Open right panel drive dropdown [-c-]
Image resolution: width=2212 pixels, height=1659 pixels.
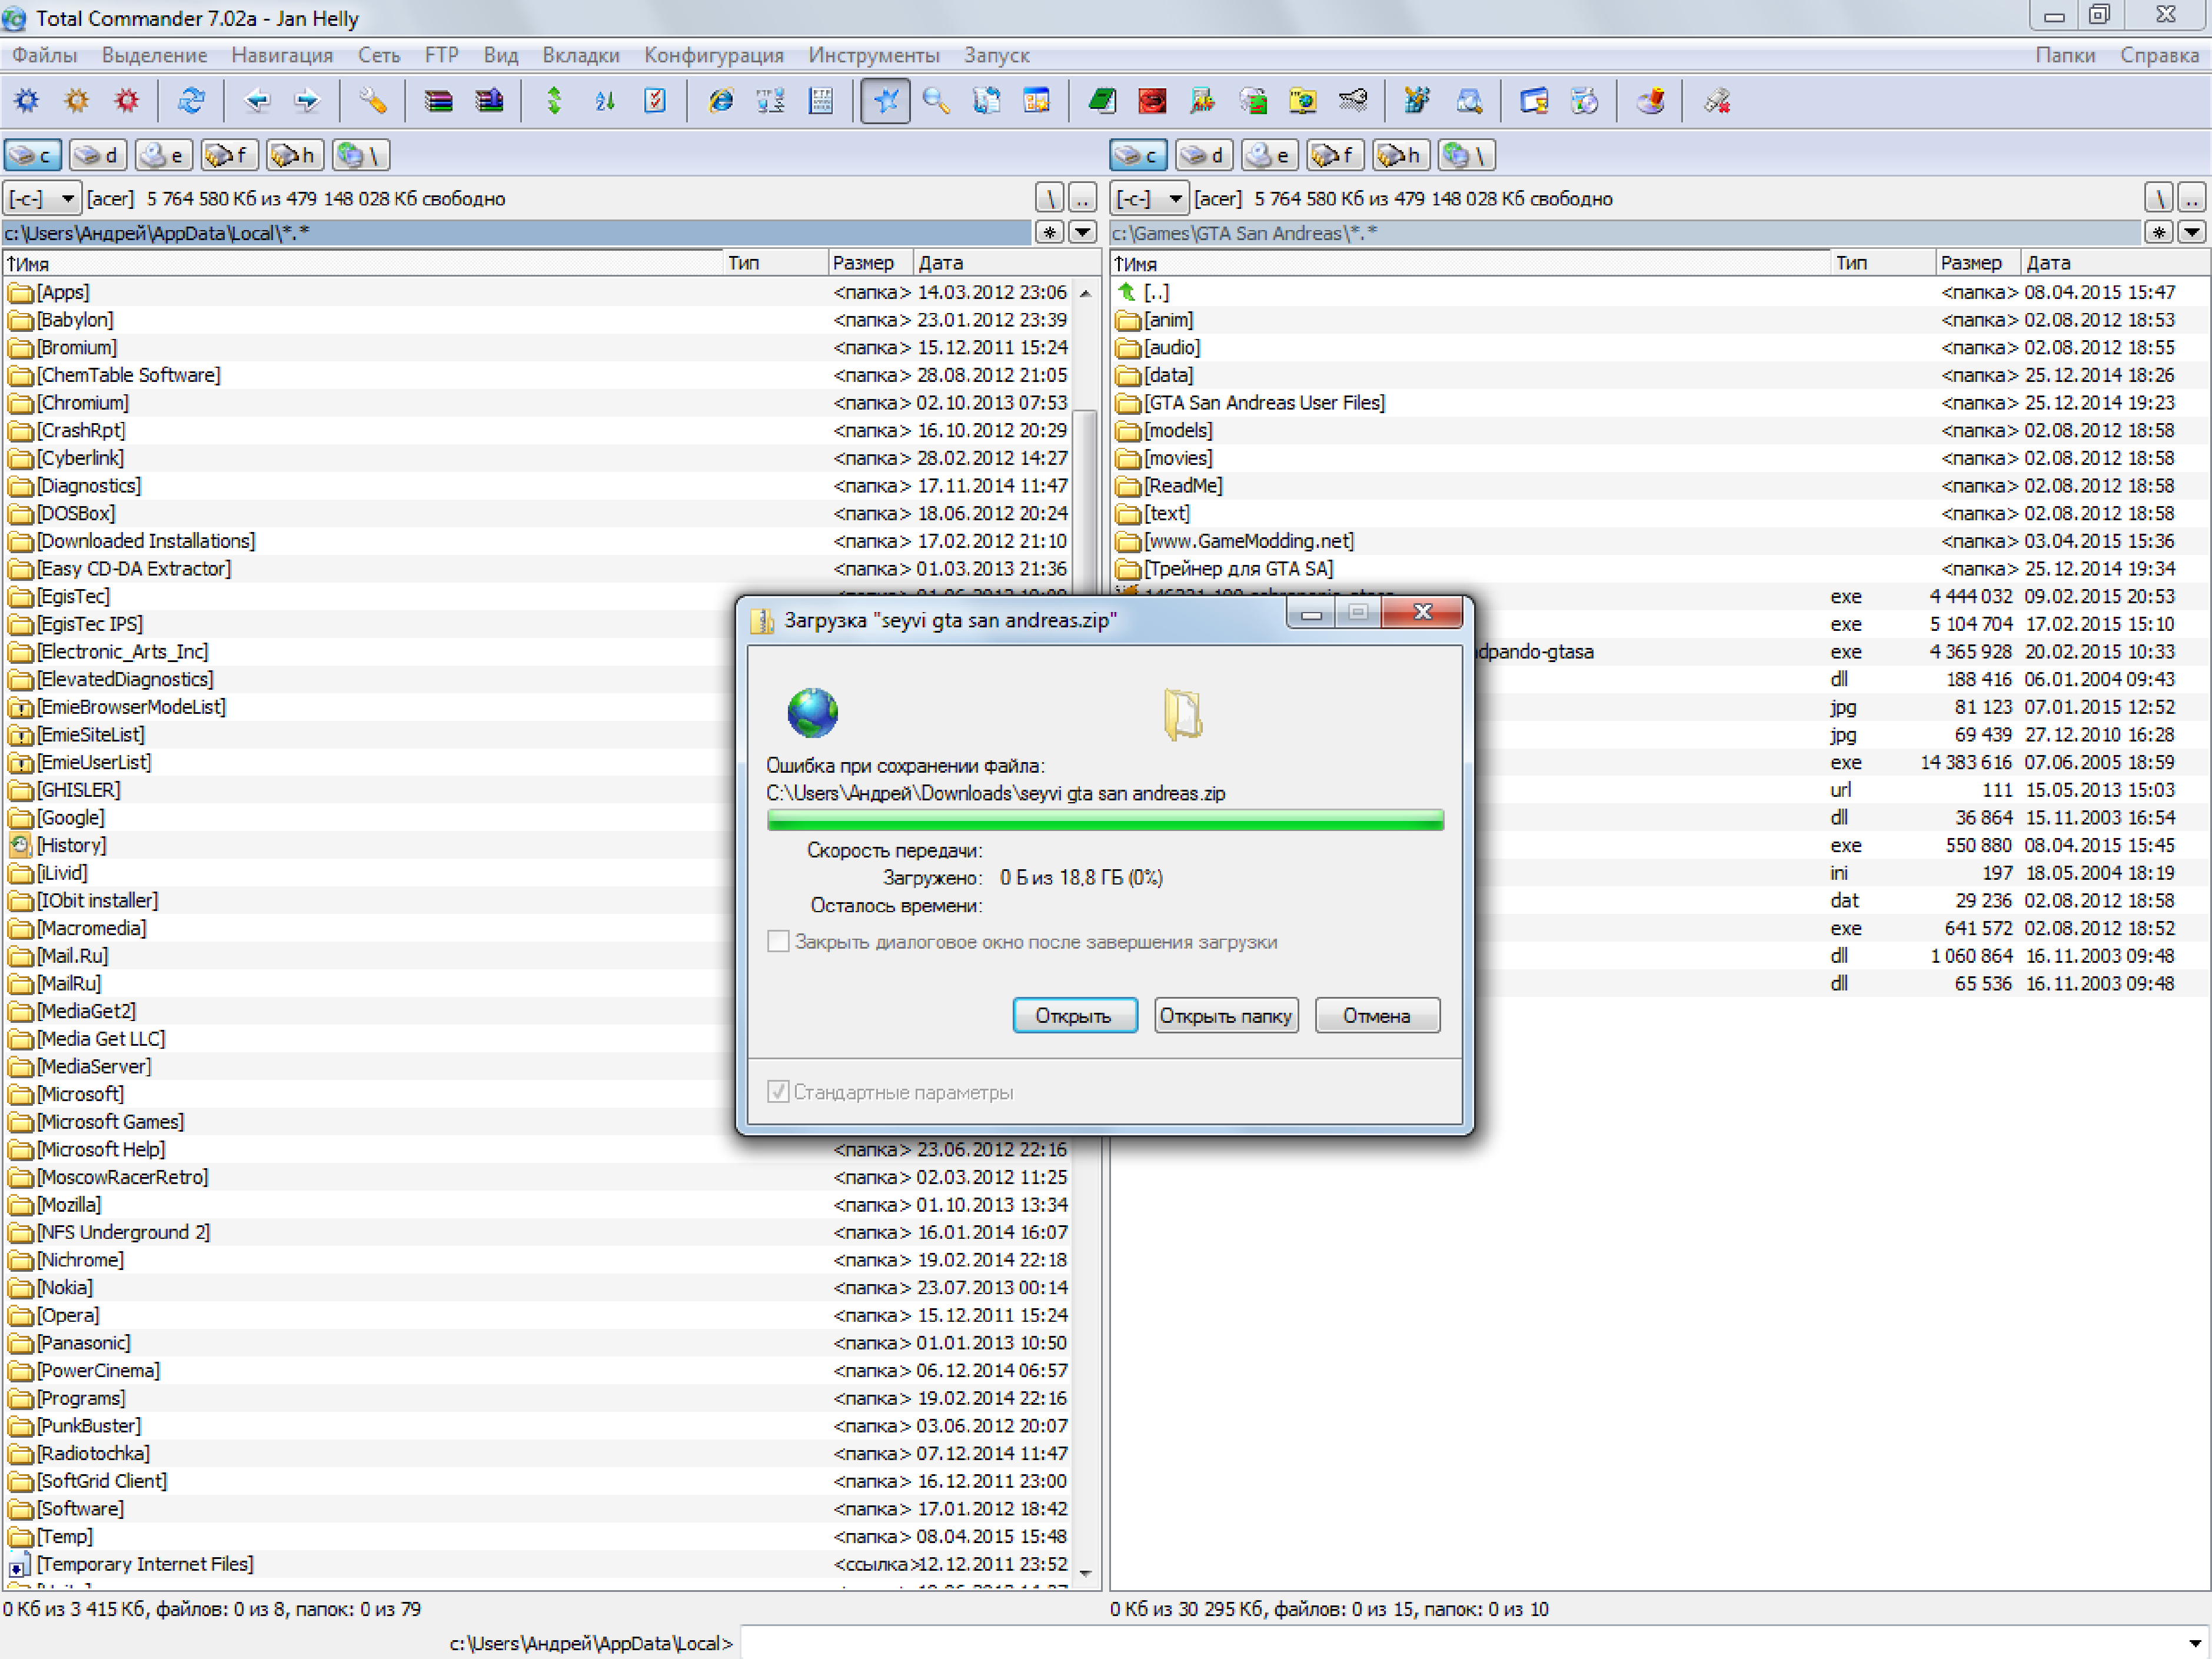point(1150,199)
